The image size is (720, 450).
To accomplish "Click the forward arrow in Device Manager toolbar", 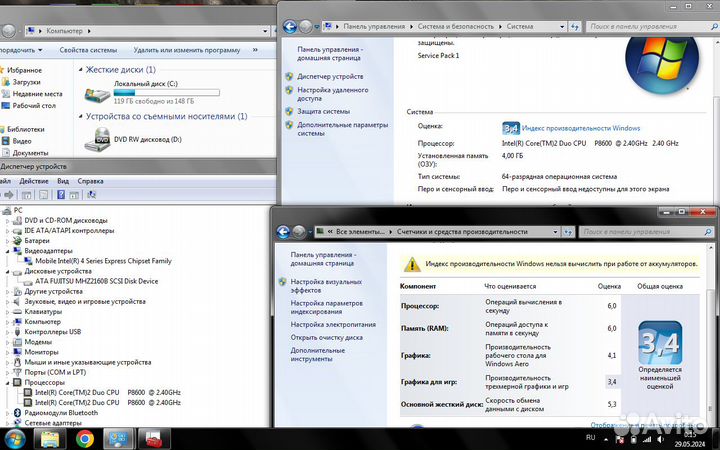I will click(9, 195).
